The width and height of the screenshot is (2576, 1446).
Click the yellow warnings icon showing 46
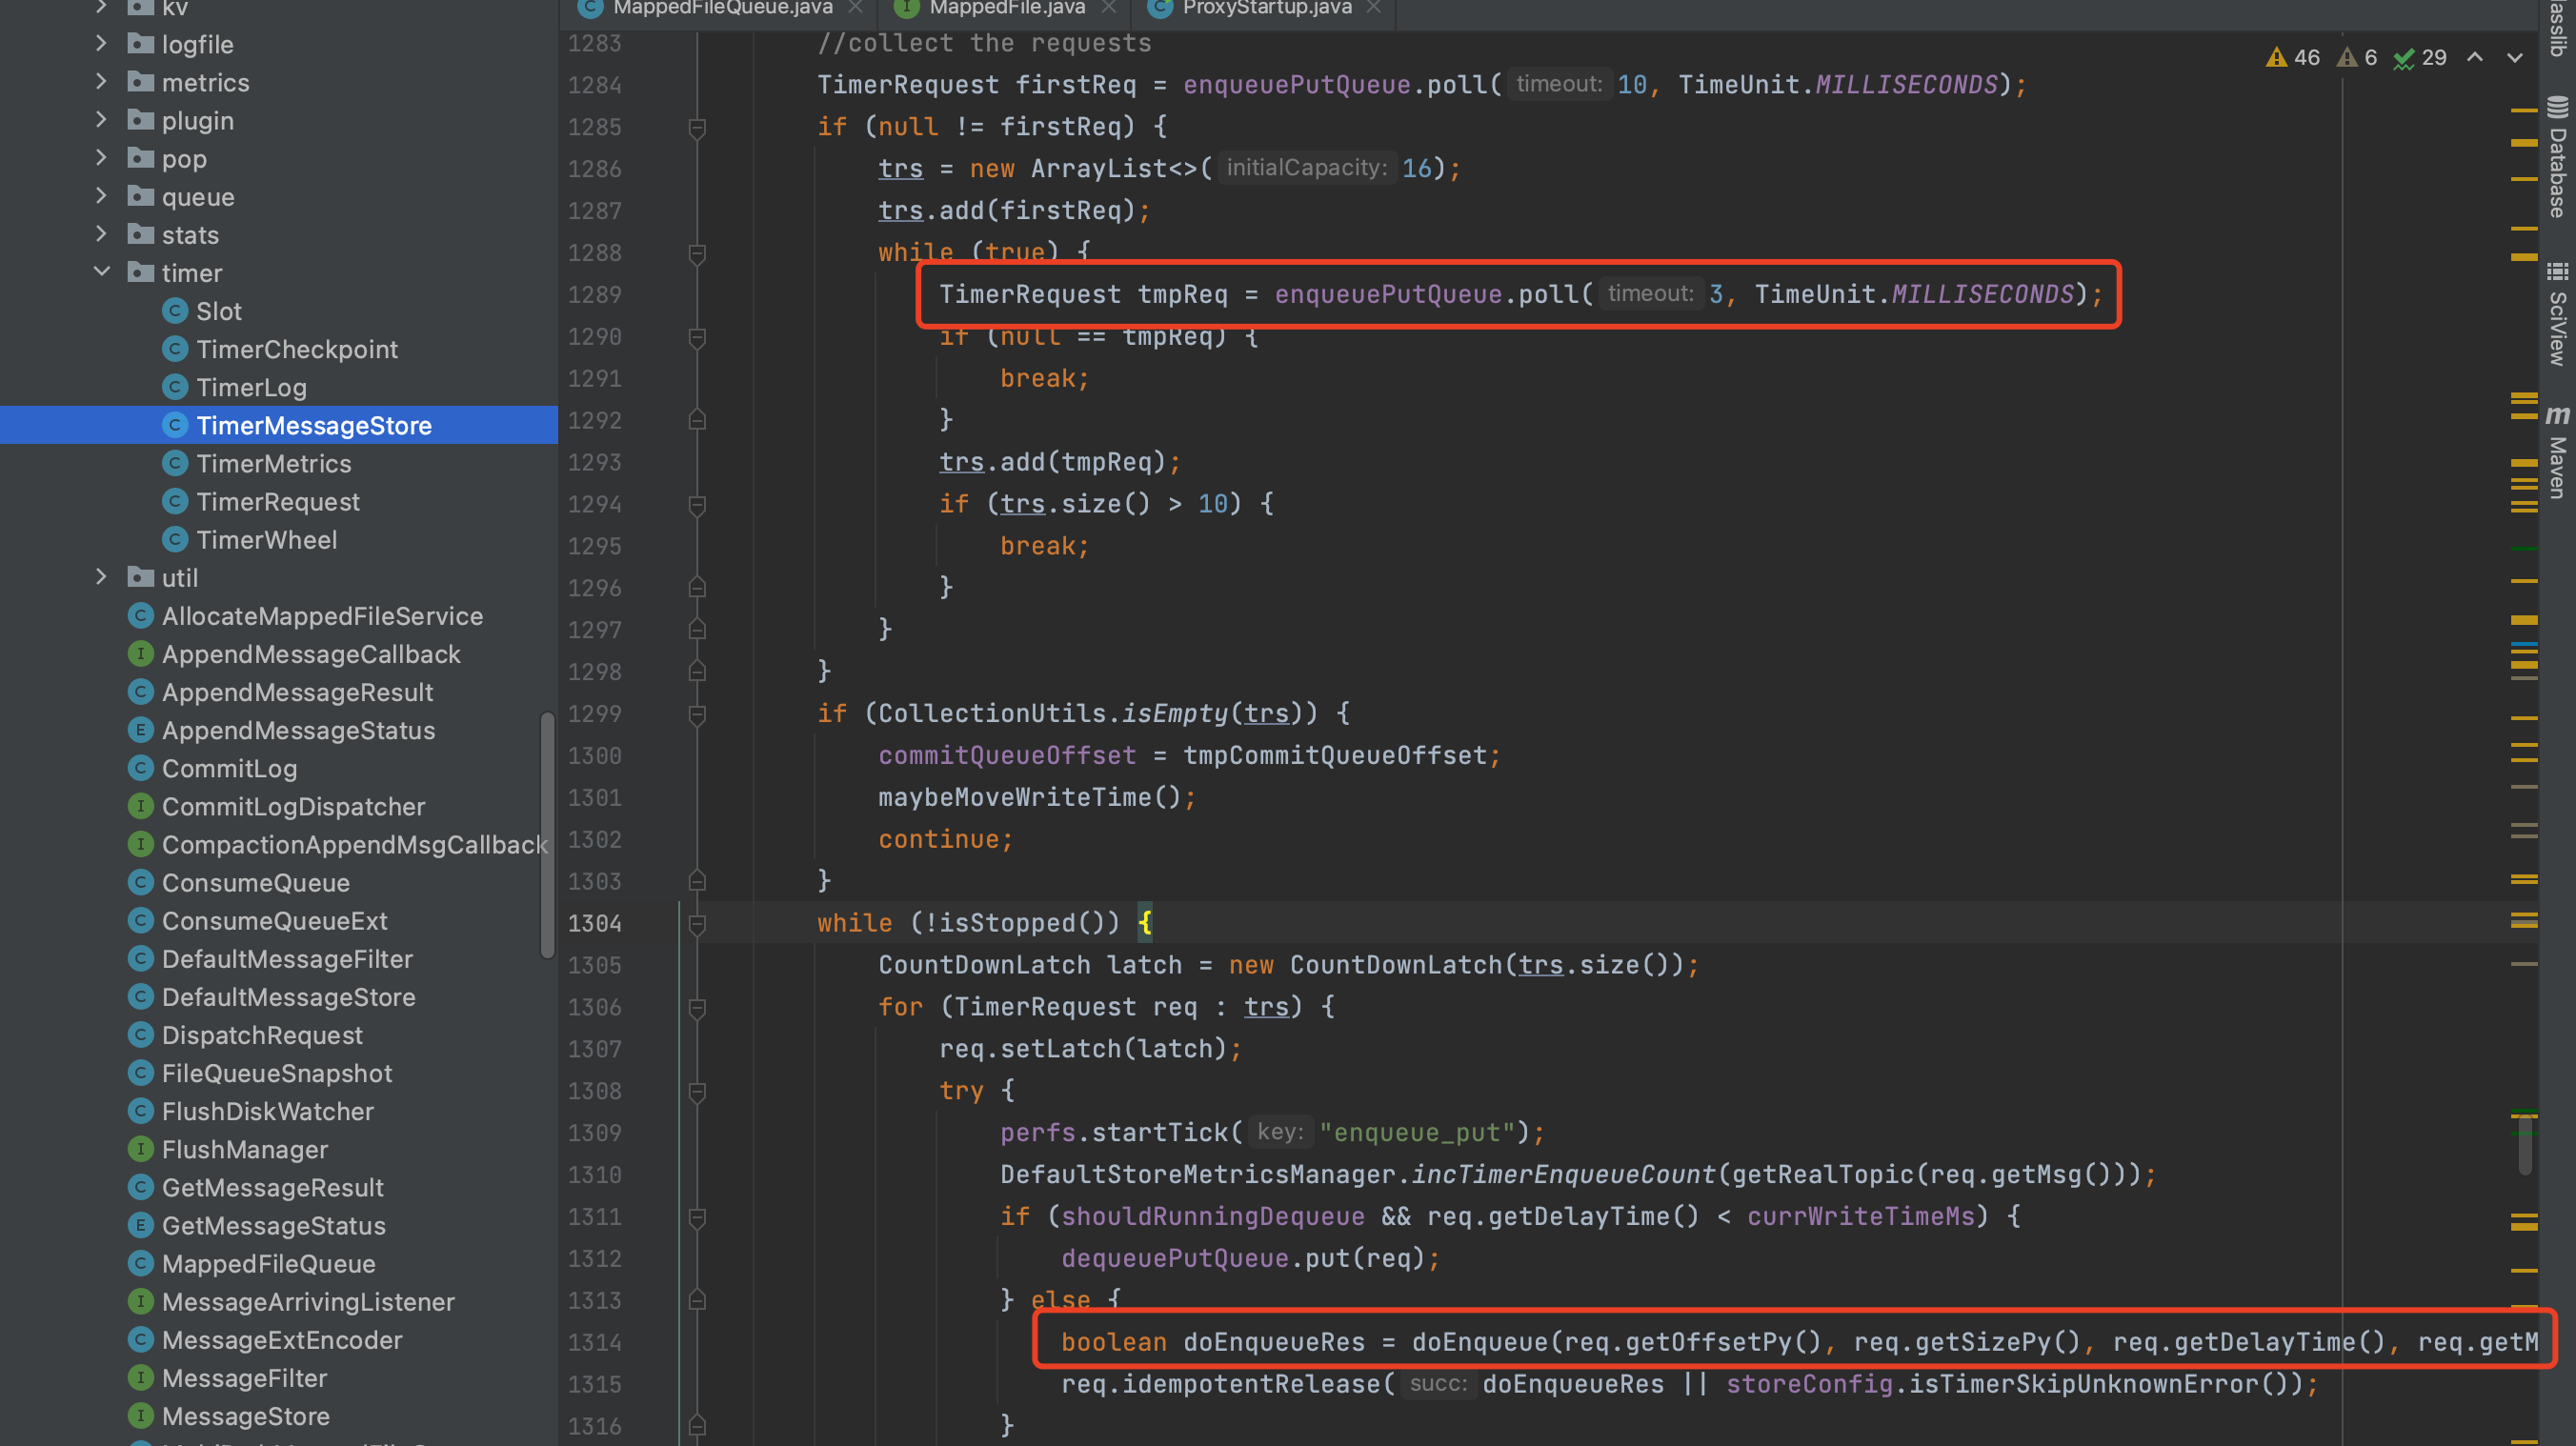pyautogui.click(x=2292, y=57)
